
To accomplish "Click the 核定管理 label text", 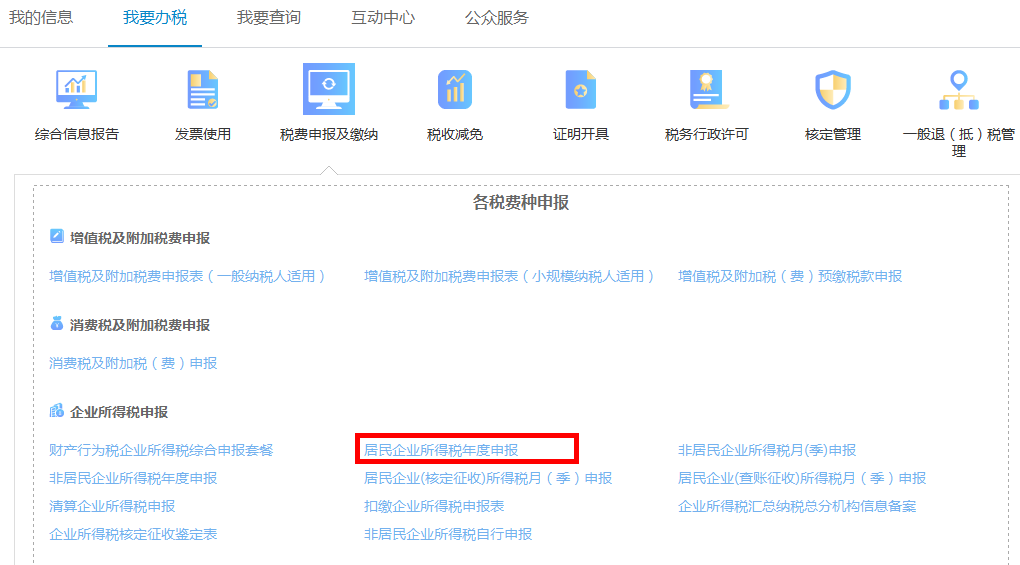I will click(x=833, y=135).
